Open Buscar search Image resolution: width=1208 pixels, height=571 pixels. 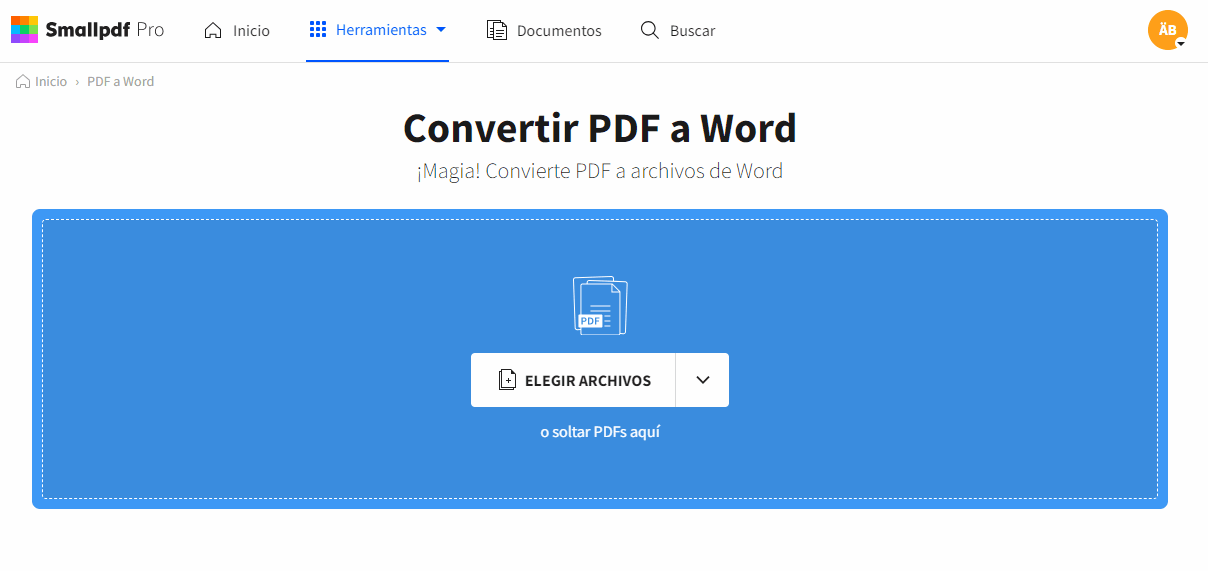(677, 30)
